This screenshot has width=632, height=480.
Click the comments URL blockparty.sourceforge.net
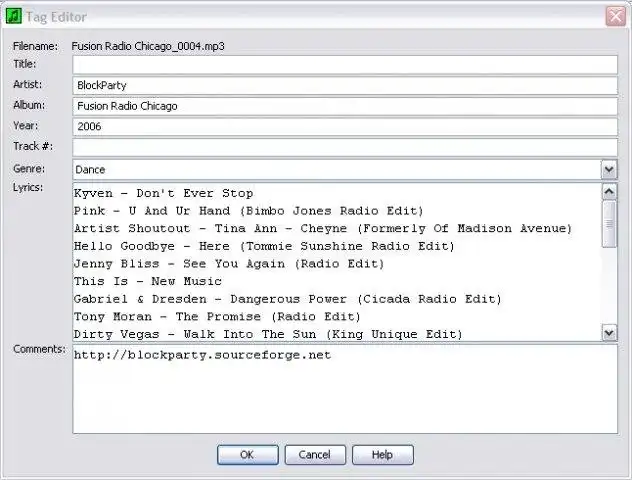point(202,355)
